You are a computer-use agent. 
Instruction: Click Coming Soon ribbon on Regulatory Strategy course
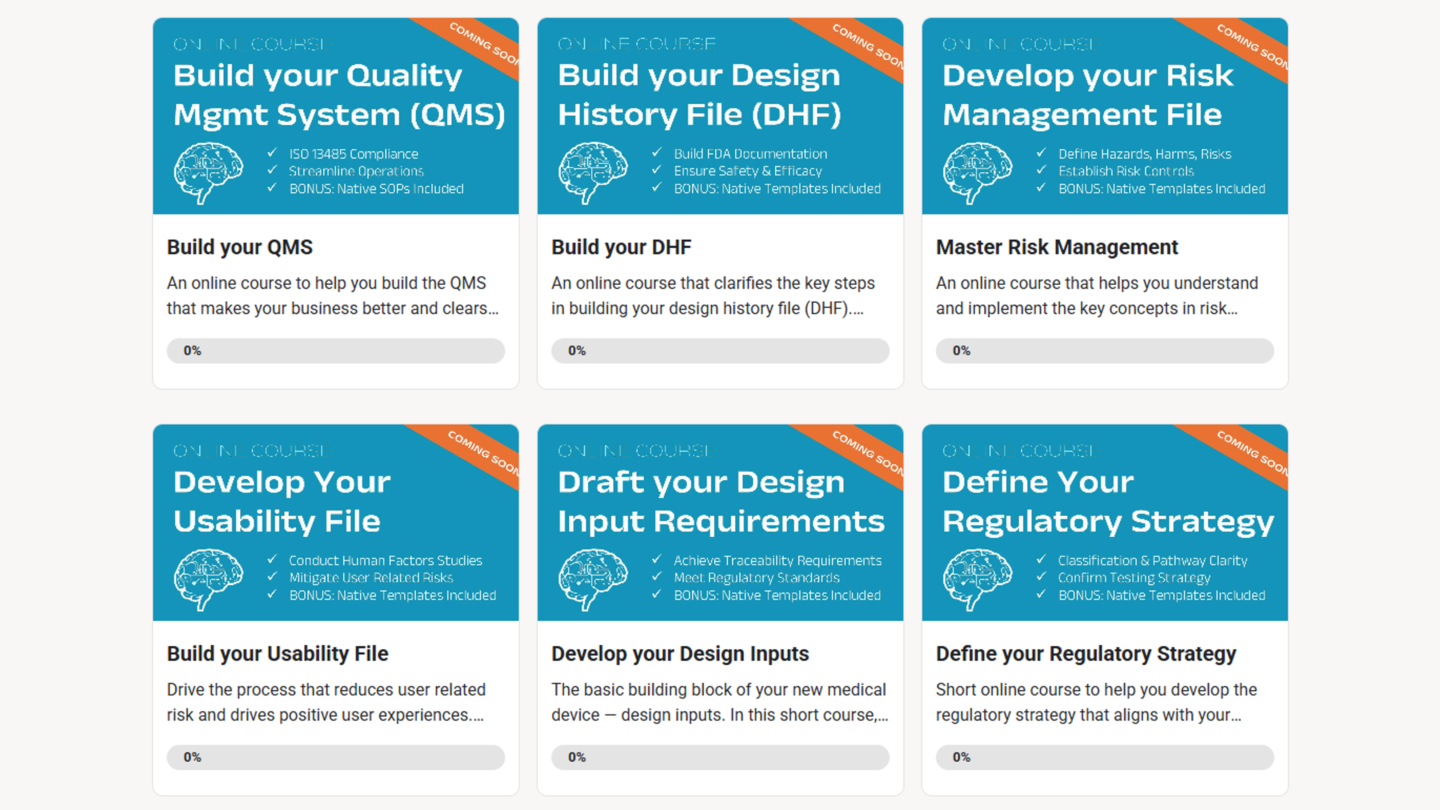click(1252, 452)
